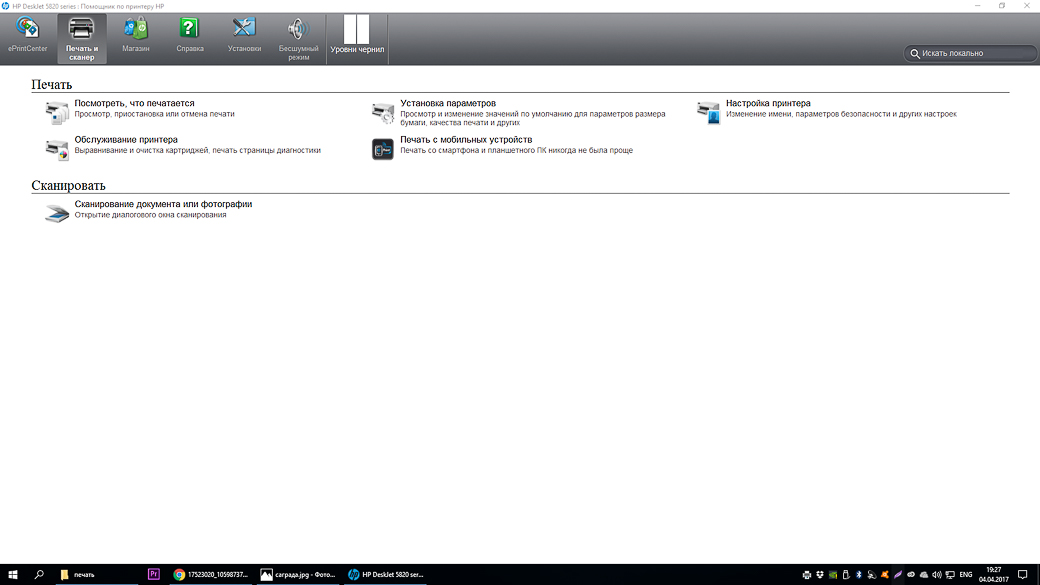Open the Windows Start menu
The image size is (1040, 585).
13,574
